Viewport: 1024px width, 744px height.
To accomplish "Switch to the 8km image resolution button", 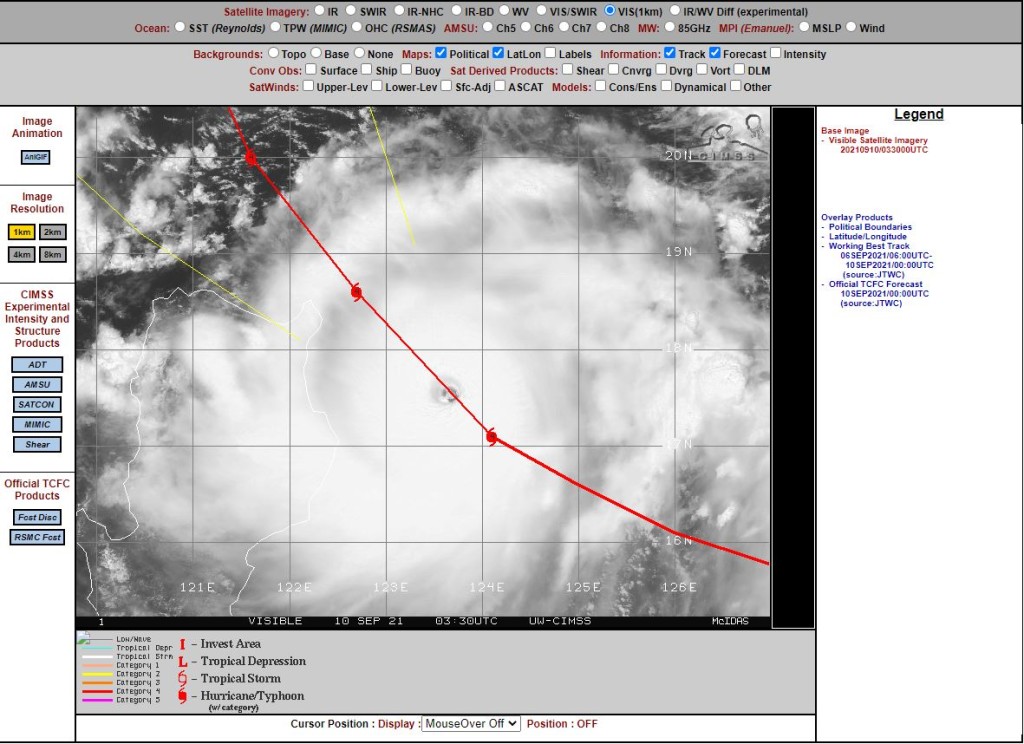I will [52, 254].
